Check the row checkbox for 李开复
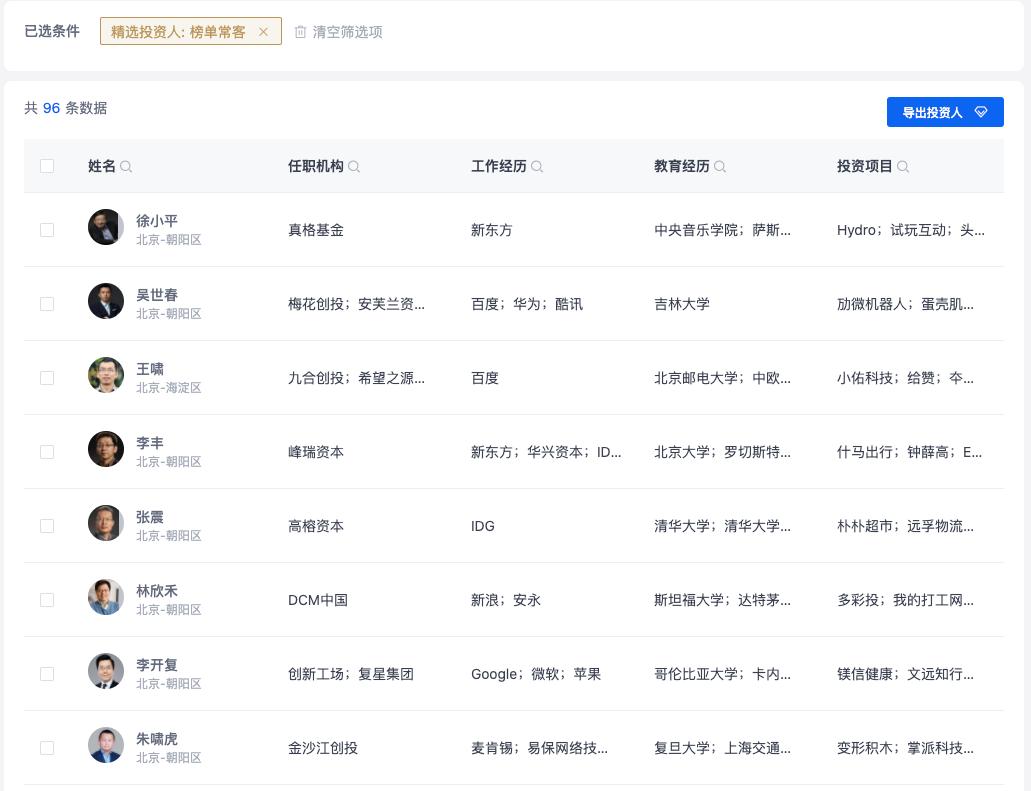Image resolution: width=1031 pixels, height=791 pixels. 47,673
